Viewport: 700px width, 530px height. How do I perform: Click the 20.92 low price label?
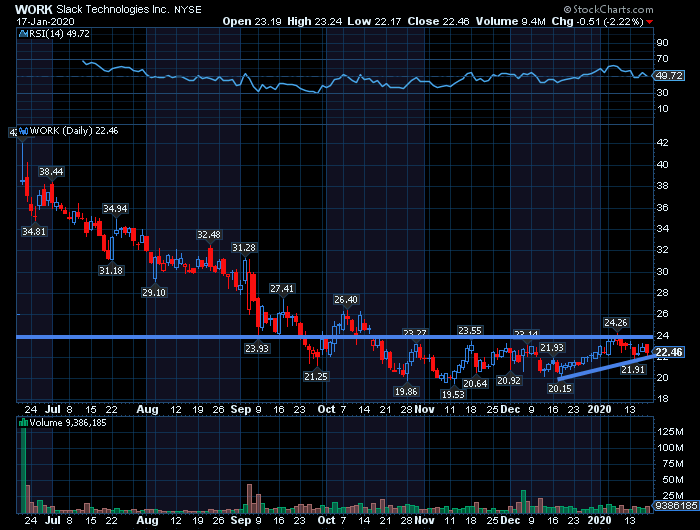(509, 380)
